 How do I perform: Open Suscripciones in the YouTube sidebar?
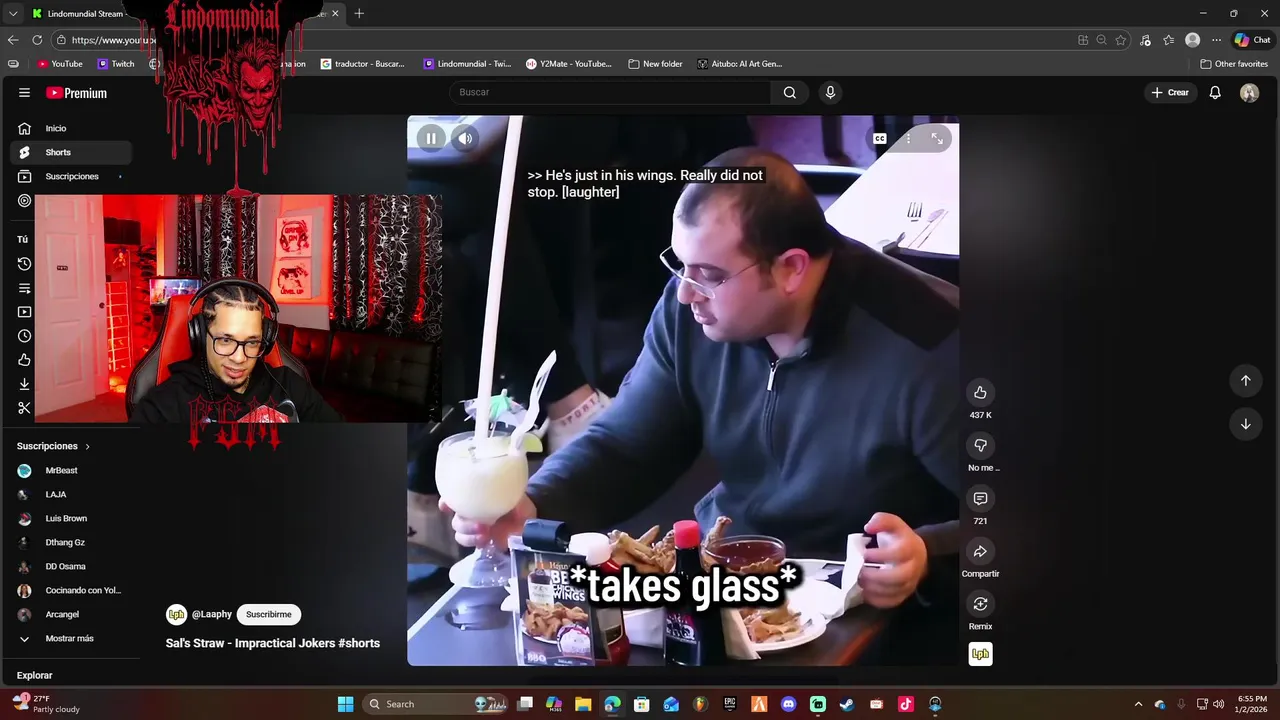pos(70,176)
